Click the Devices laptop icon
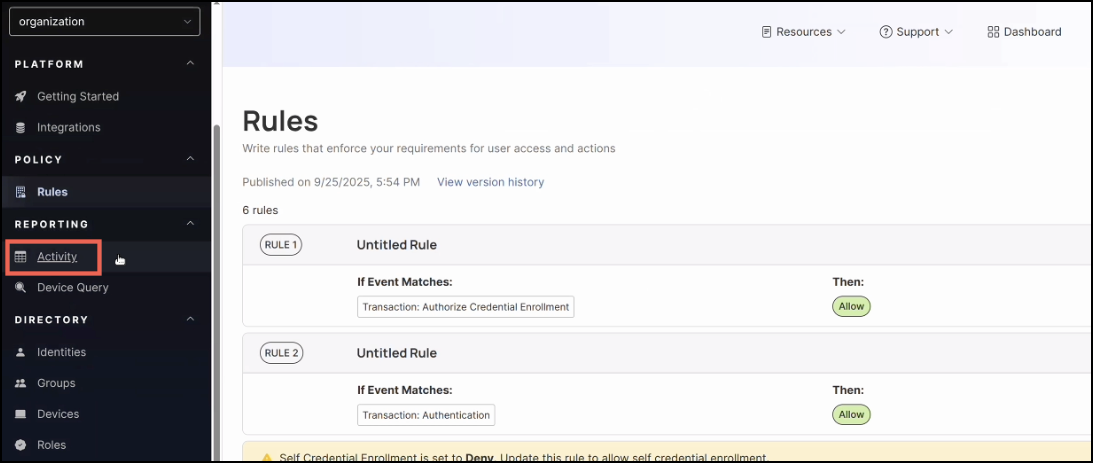This screenshot has height=463, width=1093. point(21,414)
